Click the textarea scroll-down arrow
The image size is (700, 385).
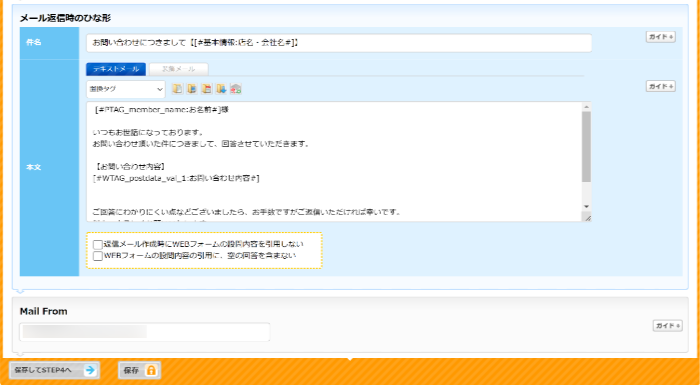pos(587,207)
